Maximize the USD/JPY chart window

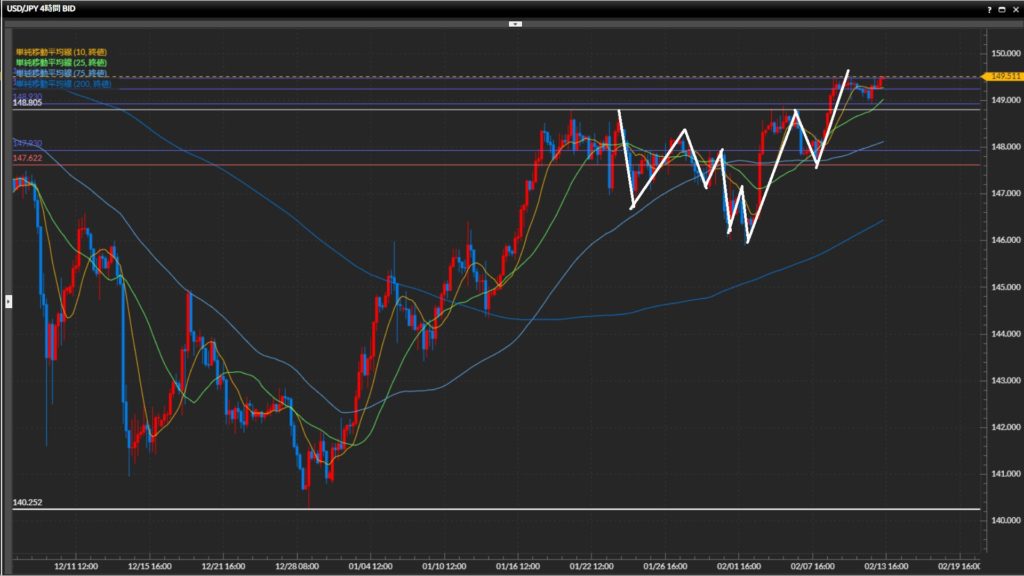1001,8
